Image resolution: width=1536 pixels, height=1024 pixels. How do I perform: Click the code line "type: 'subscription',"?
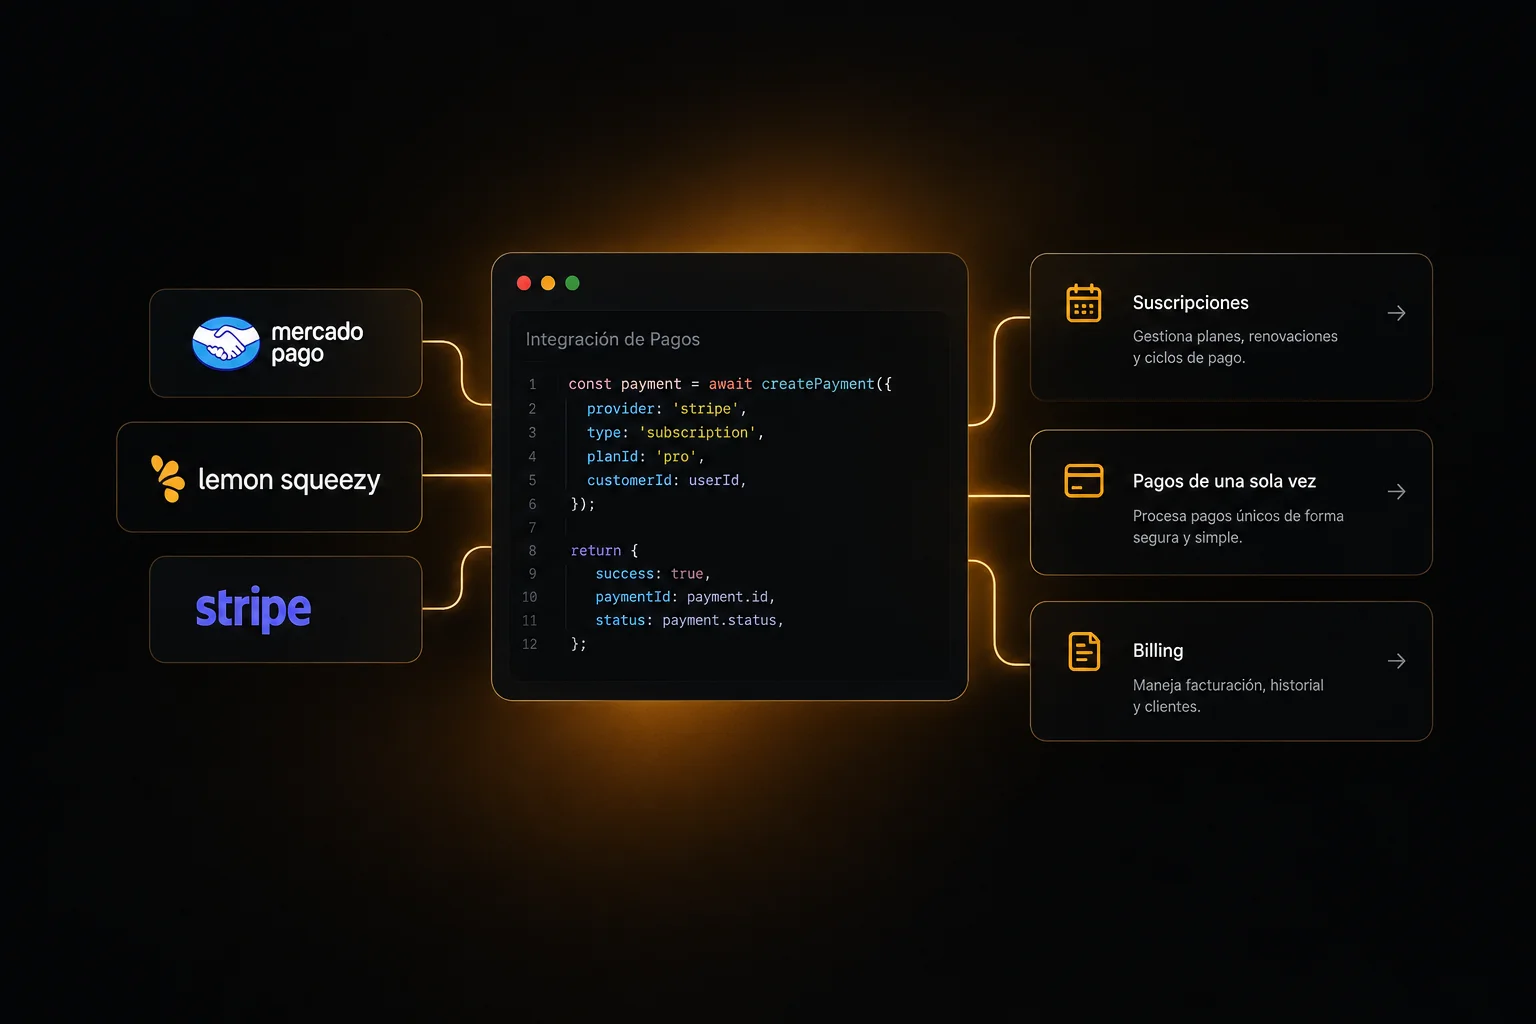(675, 433)
